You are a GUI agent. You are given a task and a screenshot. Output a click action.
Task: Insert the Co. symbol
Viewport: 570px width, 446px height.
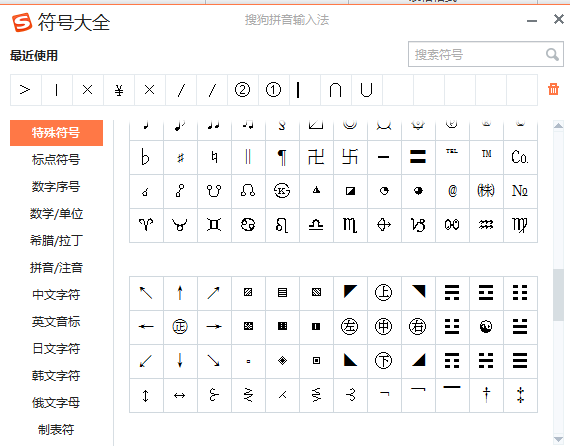520,157
